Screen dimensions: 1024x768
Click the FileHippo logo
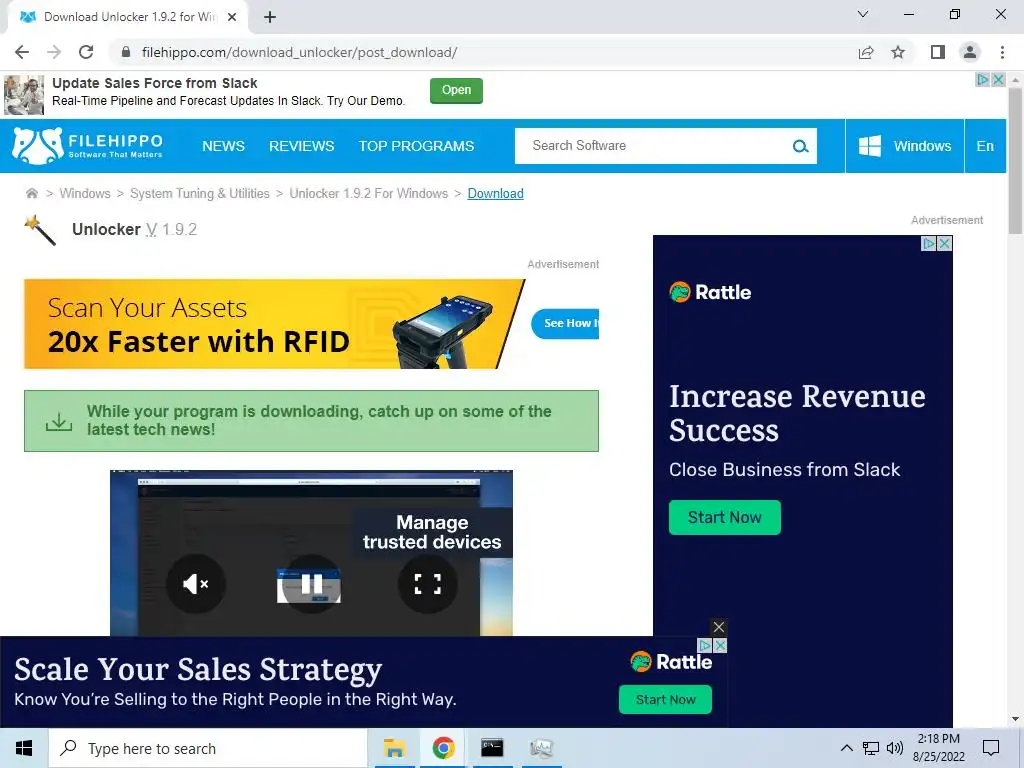pos(88,146)
